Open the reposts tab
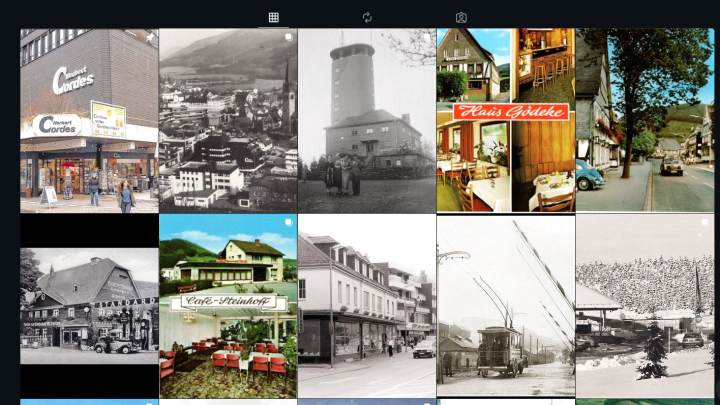The height and width of the screenshot is (405, 720). click(367, 17)
